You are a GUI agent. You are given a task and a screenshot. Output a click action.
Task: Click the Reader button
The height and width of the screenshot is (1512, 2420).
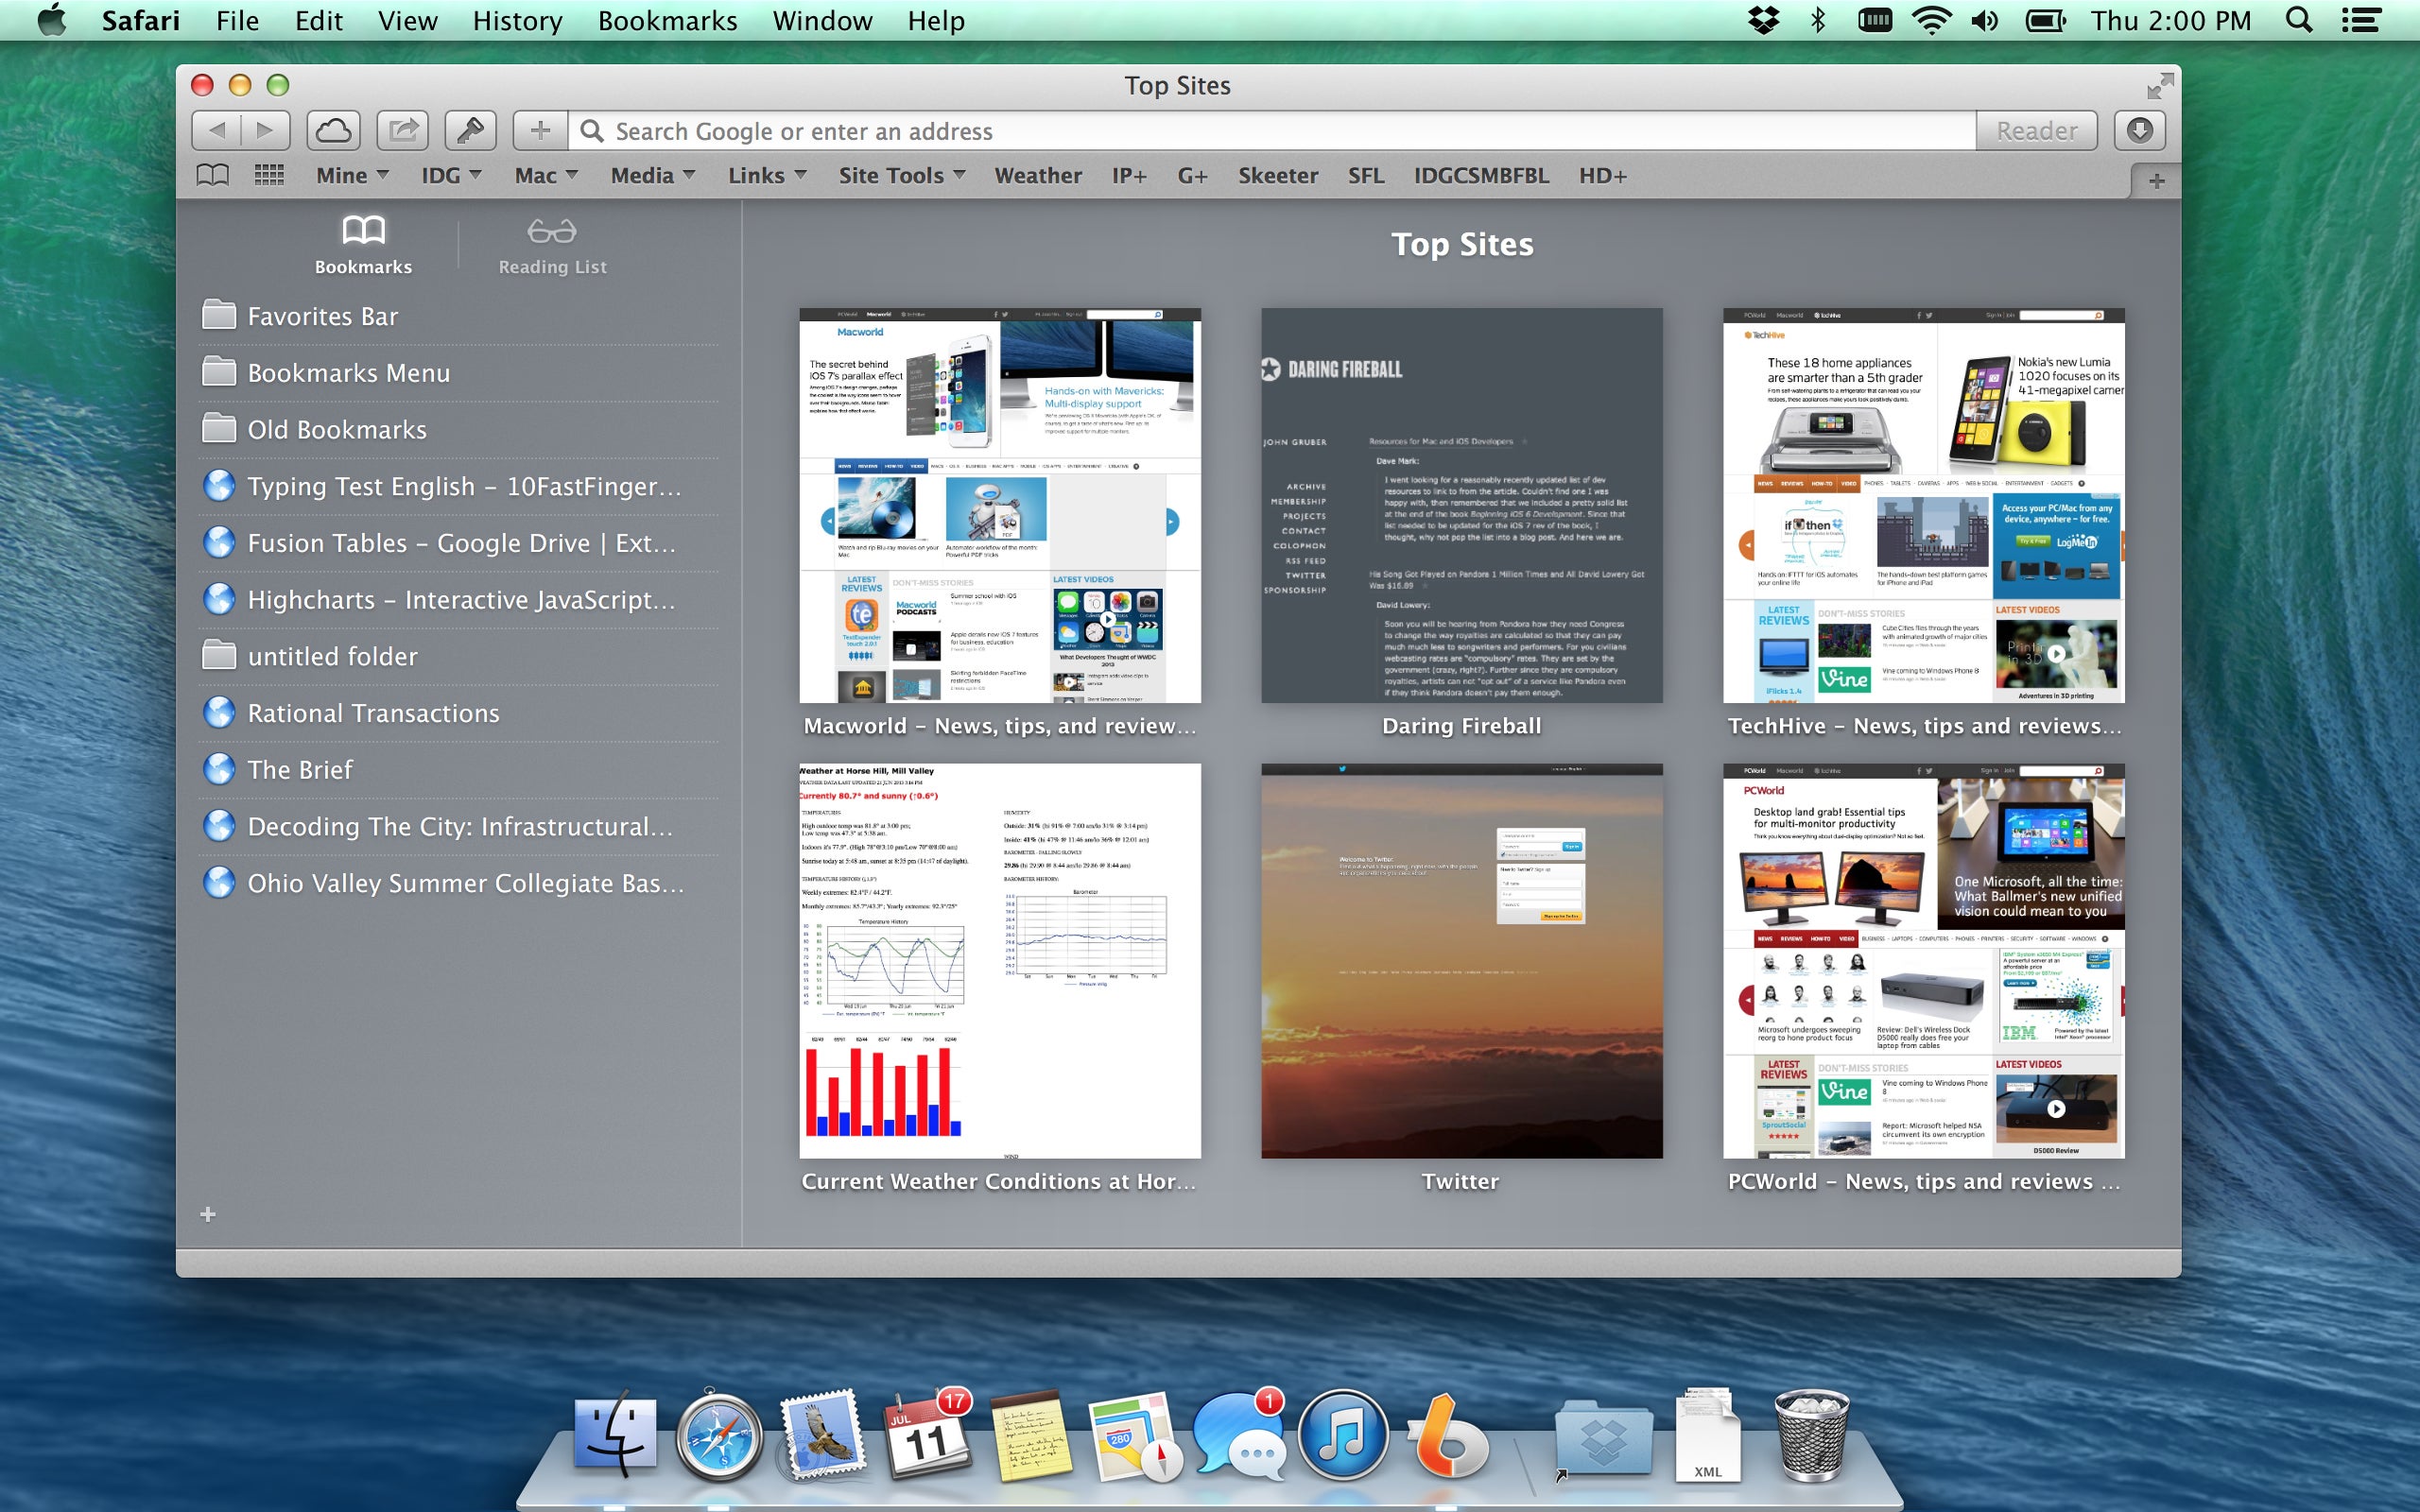[2036, 131]
